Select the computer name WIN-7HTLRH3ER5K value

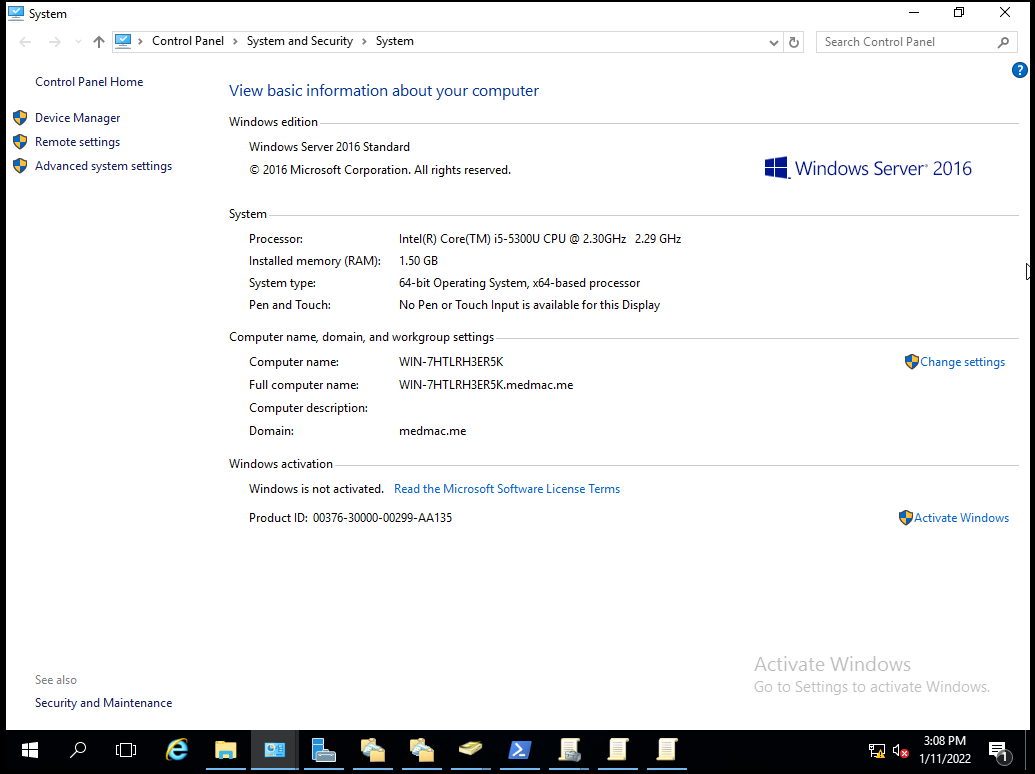coord(451,362)
